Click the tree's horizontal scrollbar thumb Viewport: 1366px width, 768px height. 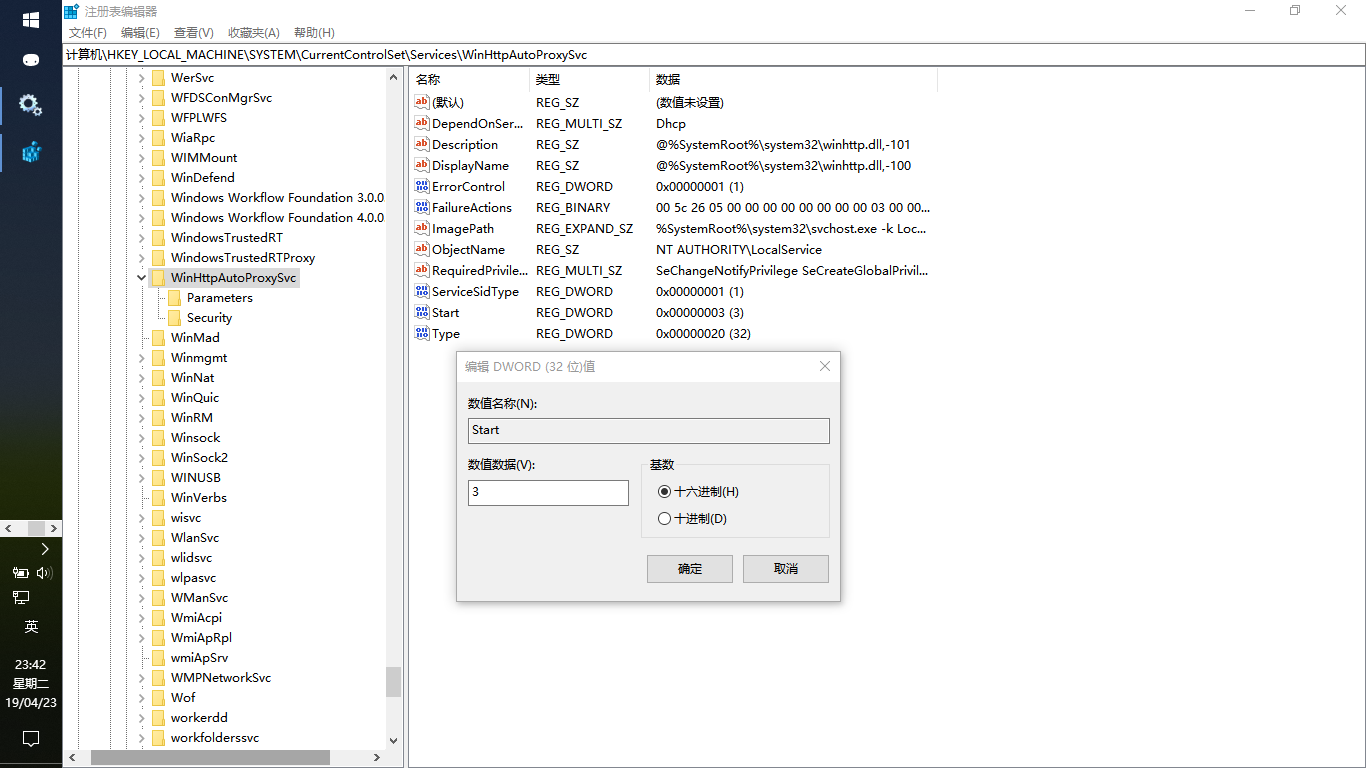210,758
